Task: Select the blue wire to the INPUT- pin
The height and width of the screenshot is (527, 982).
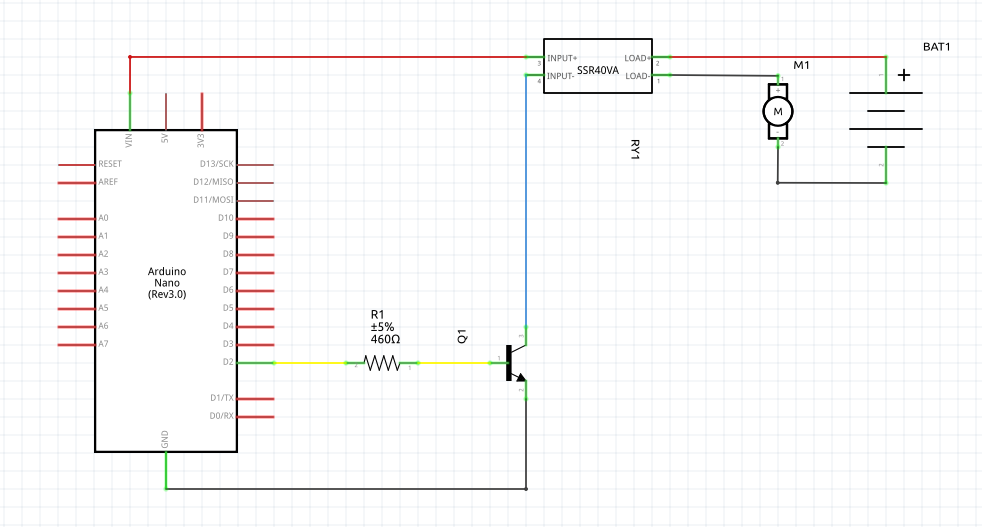Action: (x=526, y=200)
